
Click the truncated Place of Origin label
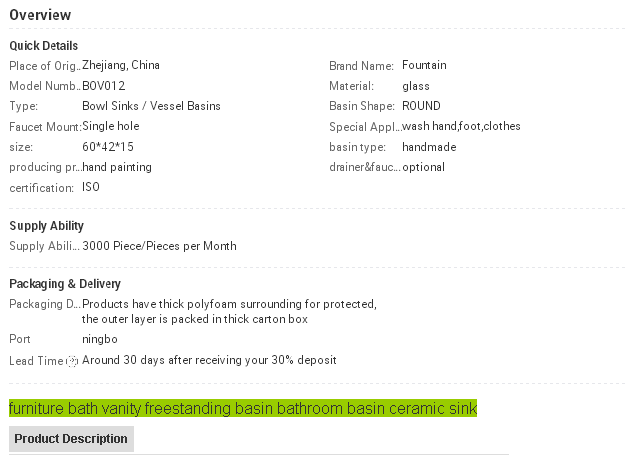tap(44, 66)
